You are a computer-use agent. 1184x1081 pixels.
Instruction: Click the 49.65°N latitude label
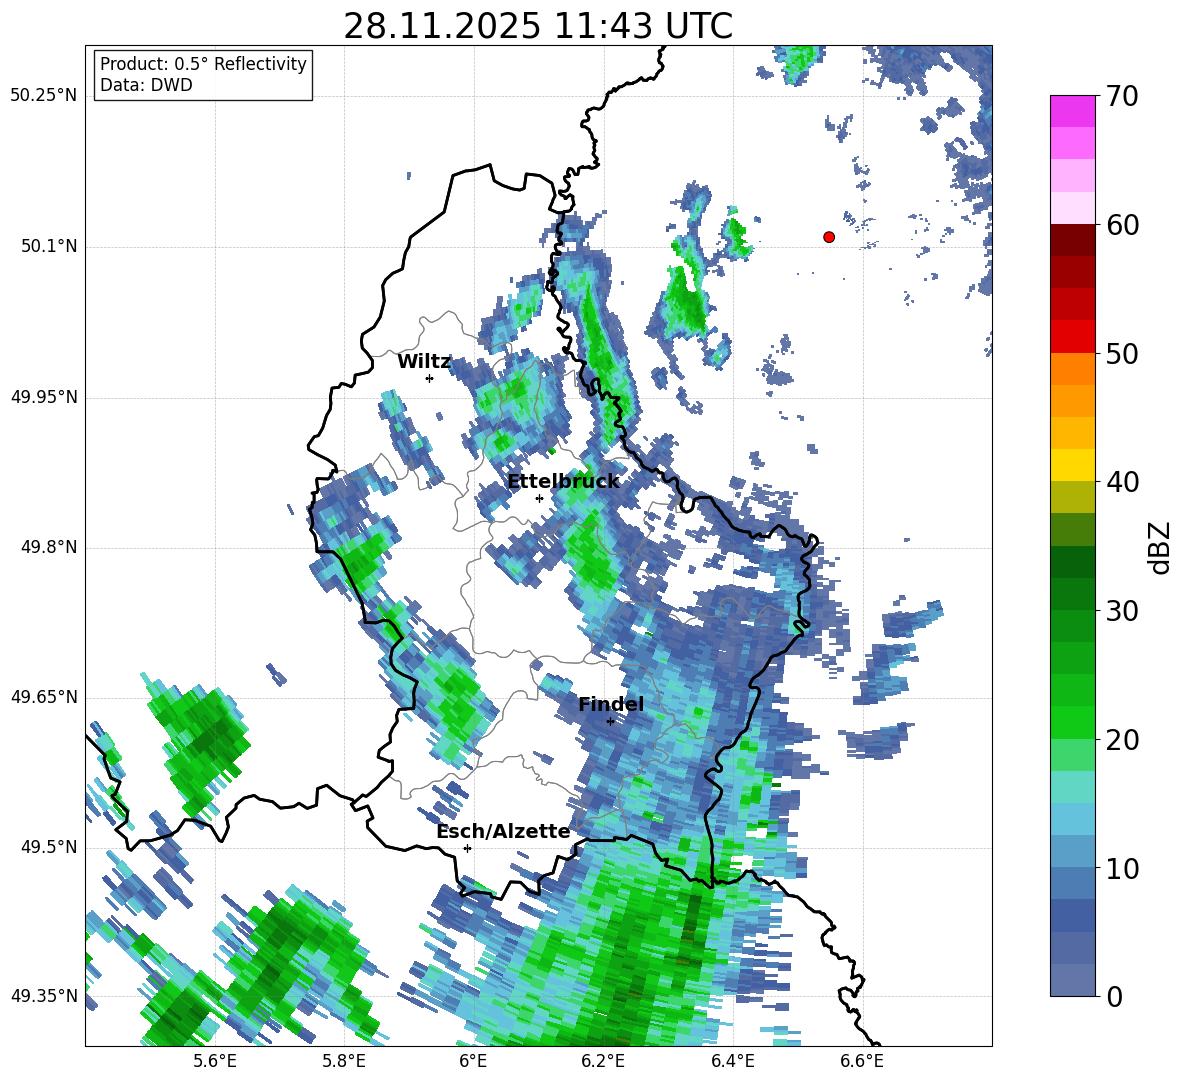coord(44,697)
